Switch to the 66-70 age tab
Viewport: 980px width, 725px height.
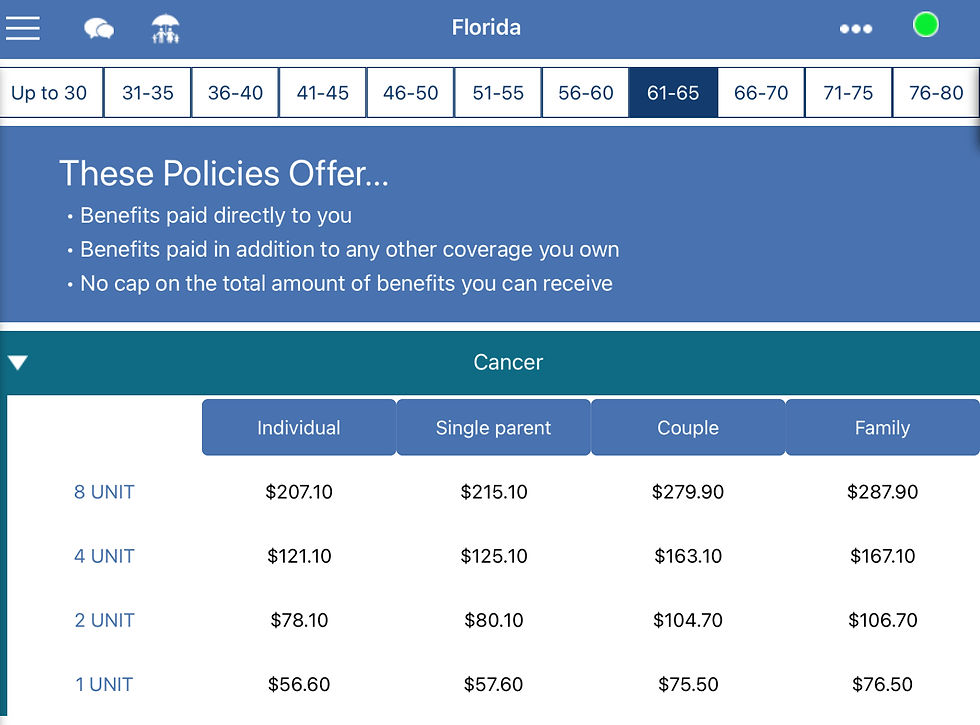(761, 93)
